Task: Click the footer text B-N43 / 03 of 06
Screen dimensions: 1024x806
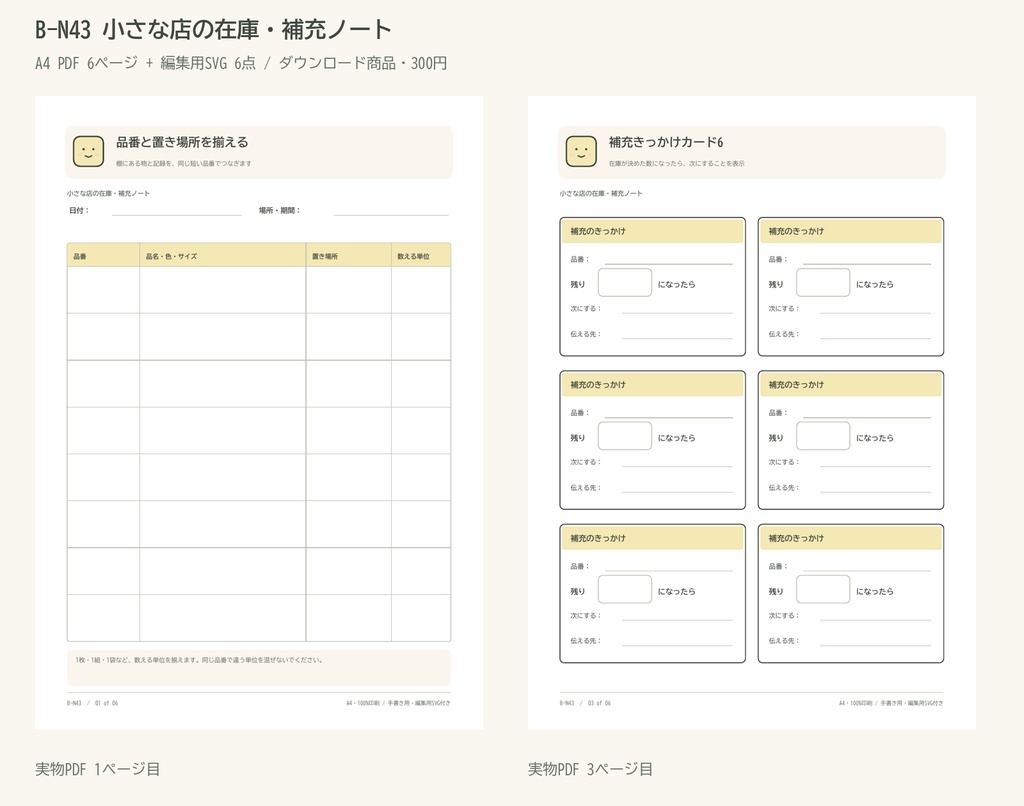Action: 585,703
